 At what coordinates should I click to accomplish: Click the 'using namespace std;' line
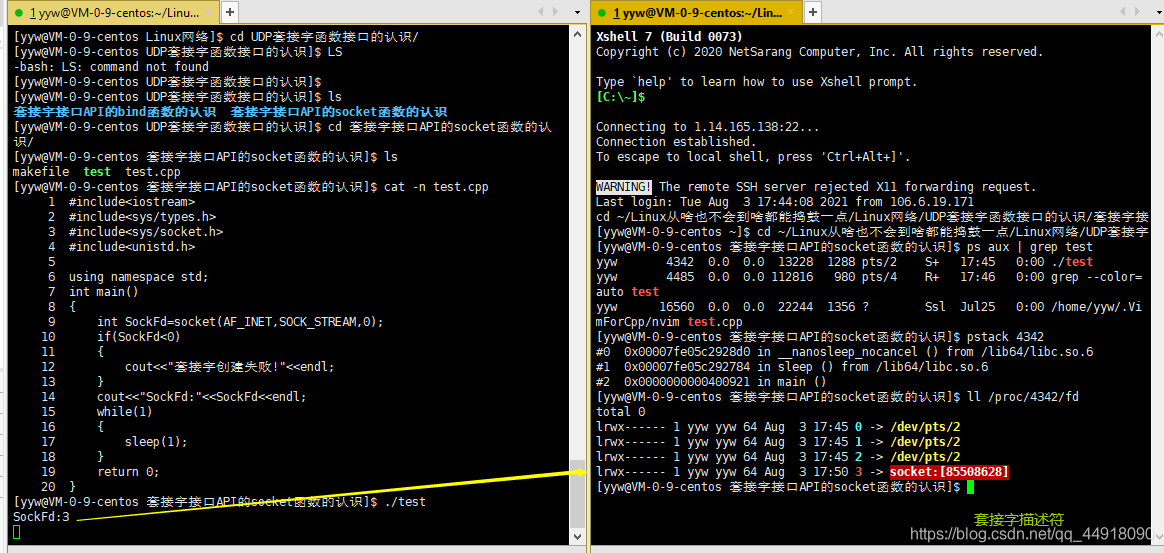(139, 277)
